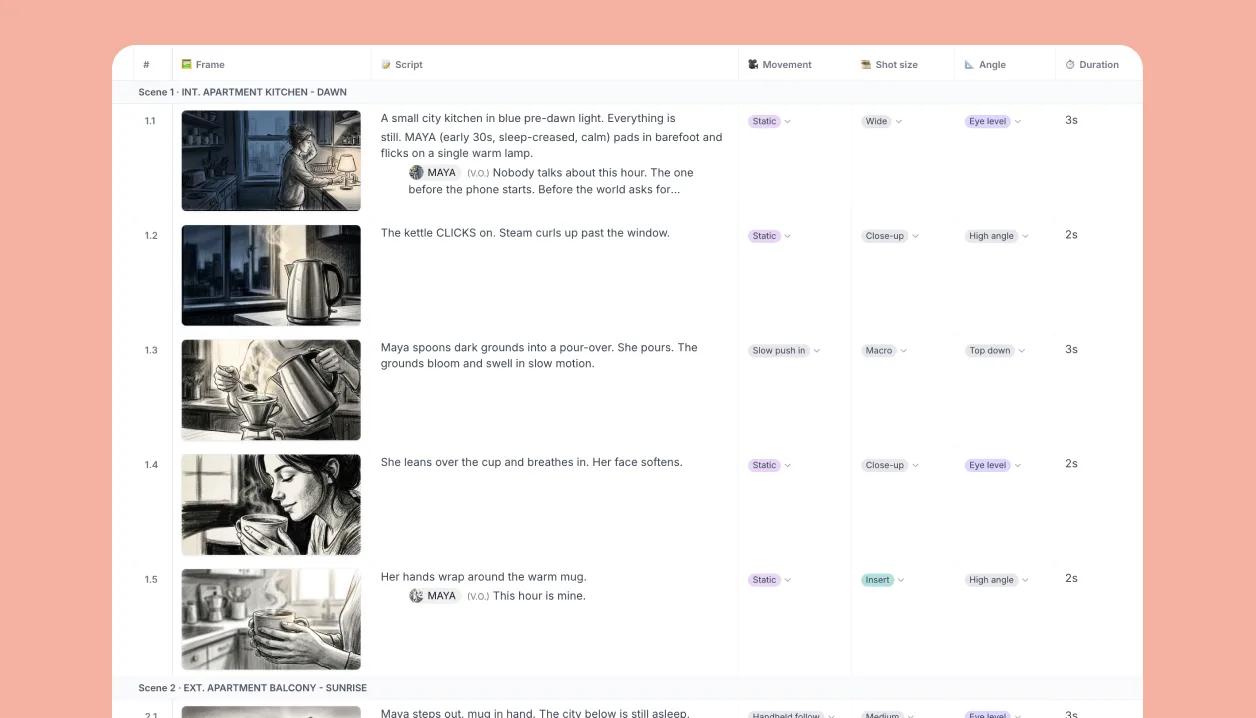Open Movement dropdown for shot 1.1
The height and width of the screenshot is (718, 1256).
pyautogui.click(x=770, y=121)
